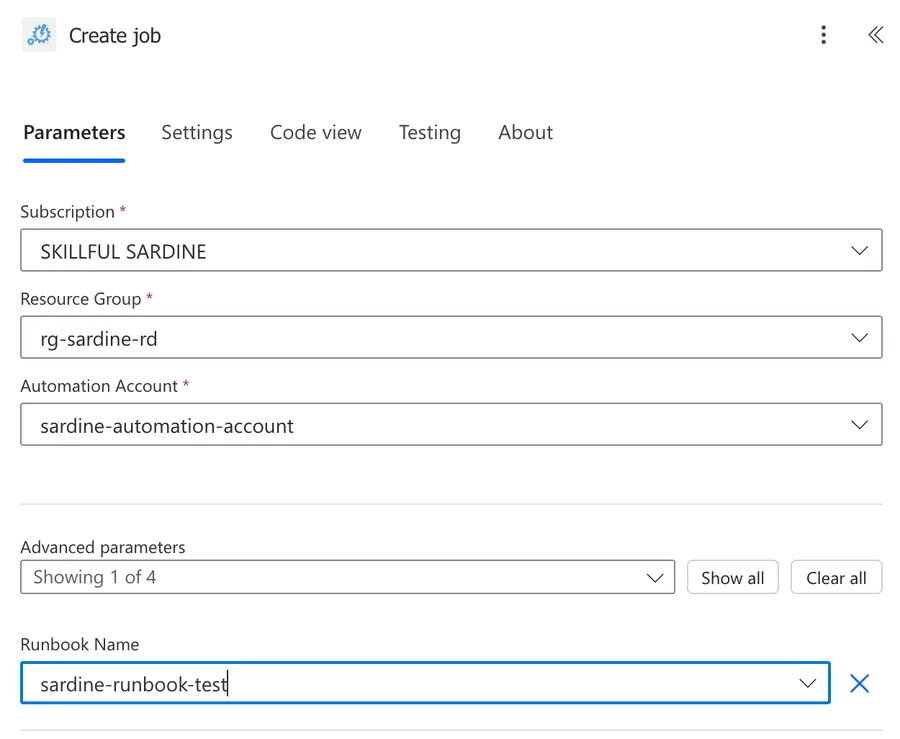Open the Code view tab
This screenshot has height=739, width=900.
[x=316, y=132]
